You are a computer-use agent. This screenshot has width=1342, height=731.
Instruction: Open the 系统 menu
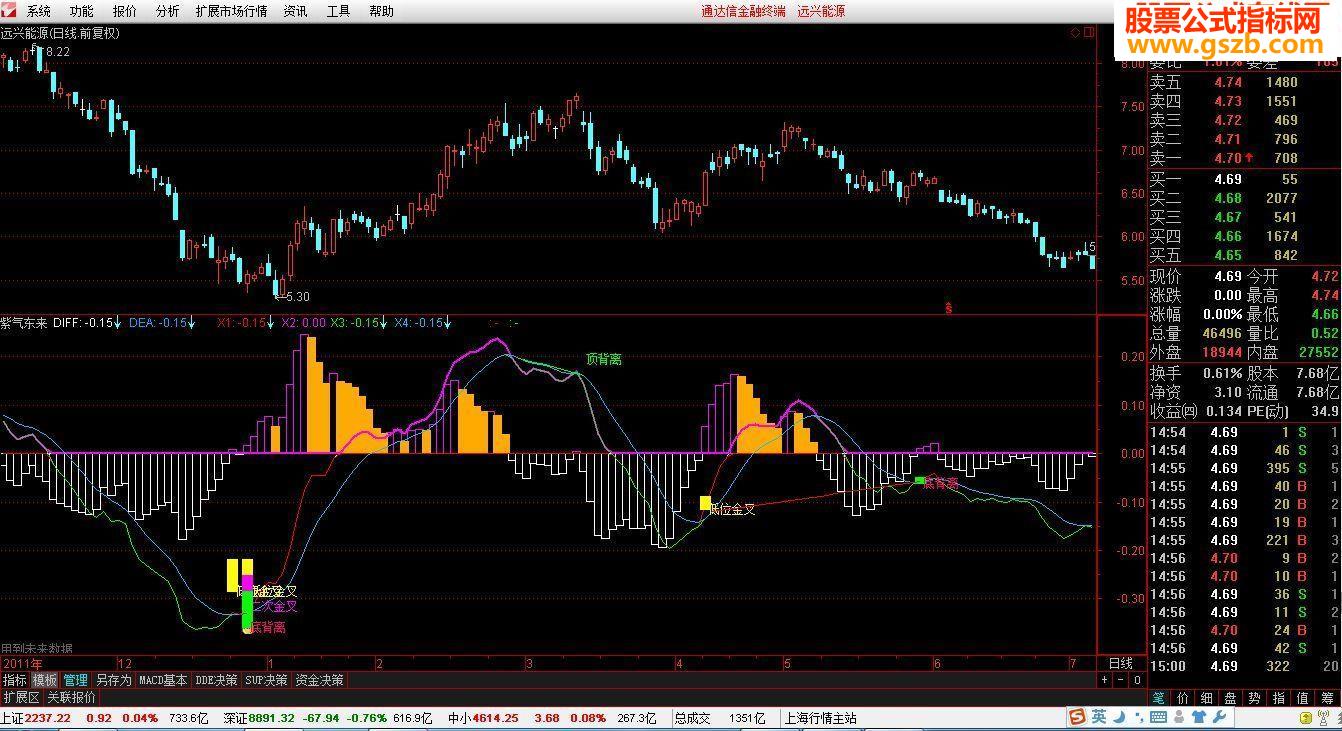click(39, 11)
